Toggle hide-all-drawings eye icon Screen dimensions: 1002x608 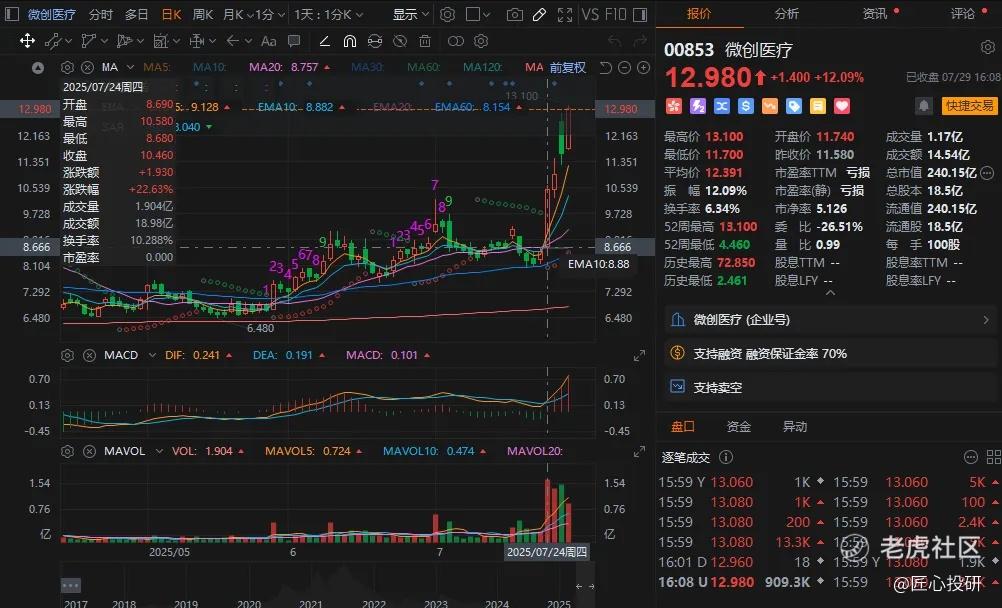(400, 41)
